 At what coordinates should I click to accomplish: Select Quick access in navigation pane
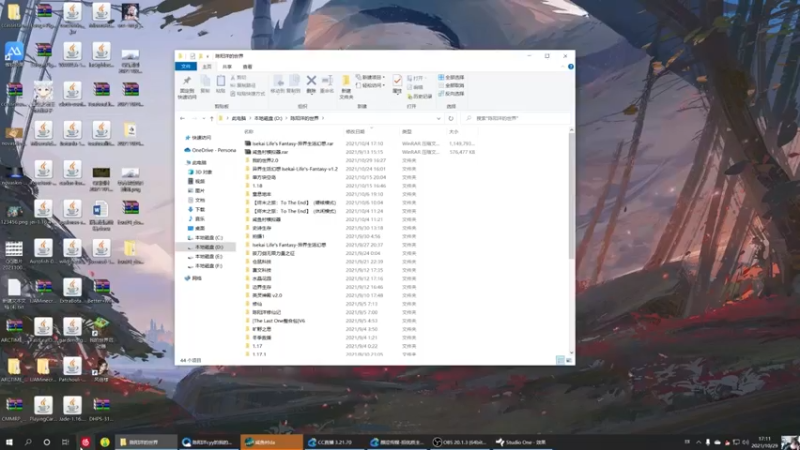pos(198,138)
